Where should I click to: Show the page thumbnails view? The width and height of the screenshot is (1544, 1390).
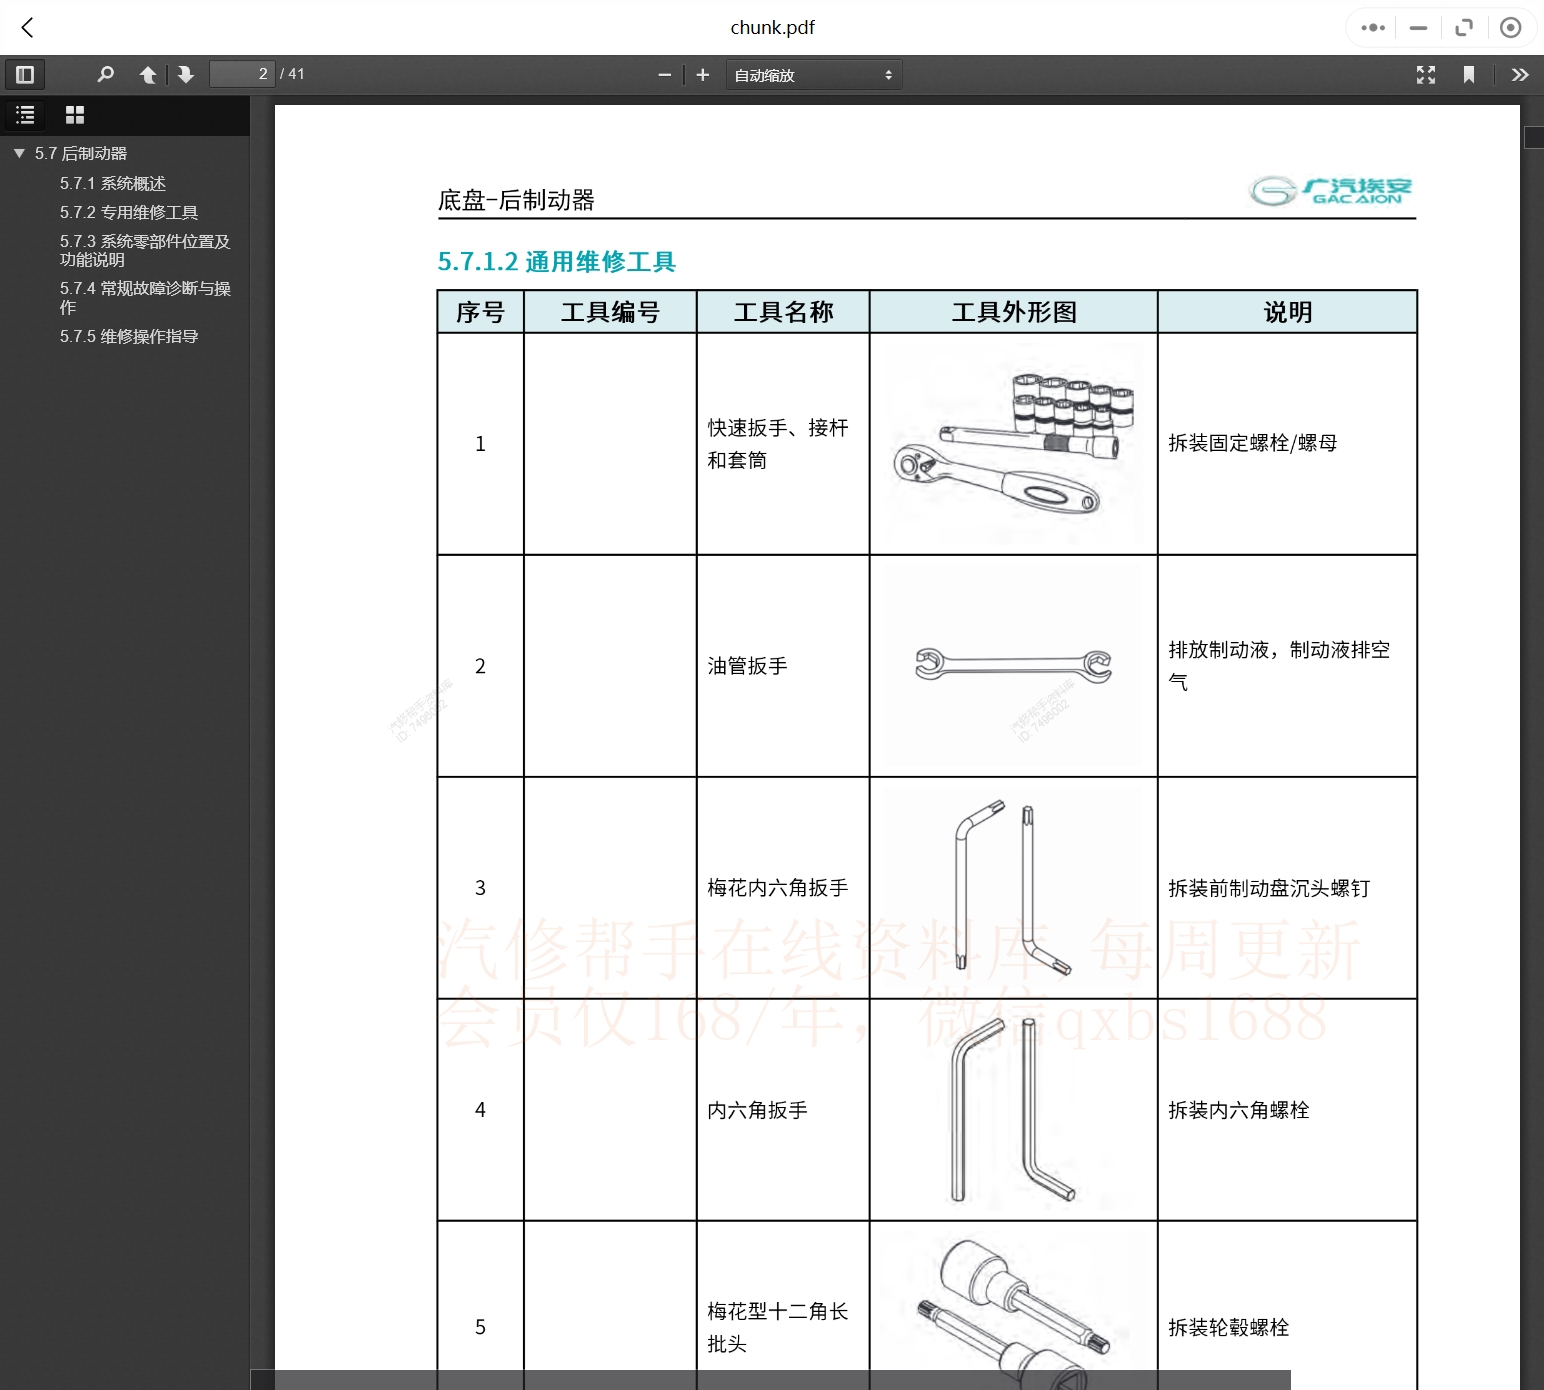[x=75, y=115]
